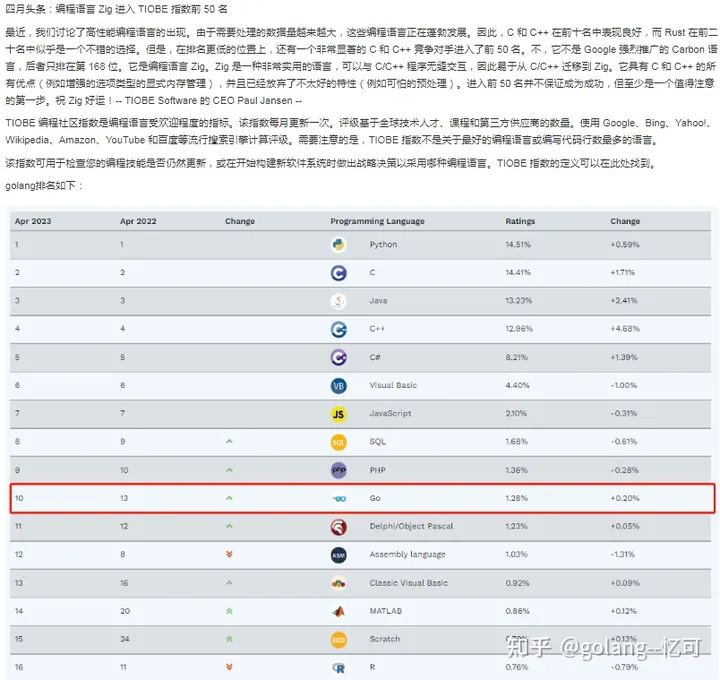This screenshot has width=720, height=680.
Task: Click the 'Apr 2023' column header
Action: point(33,221)
